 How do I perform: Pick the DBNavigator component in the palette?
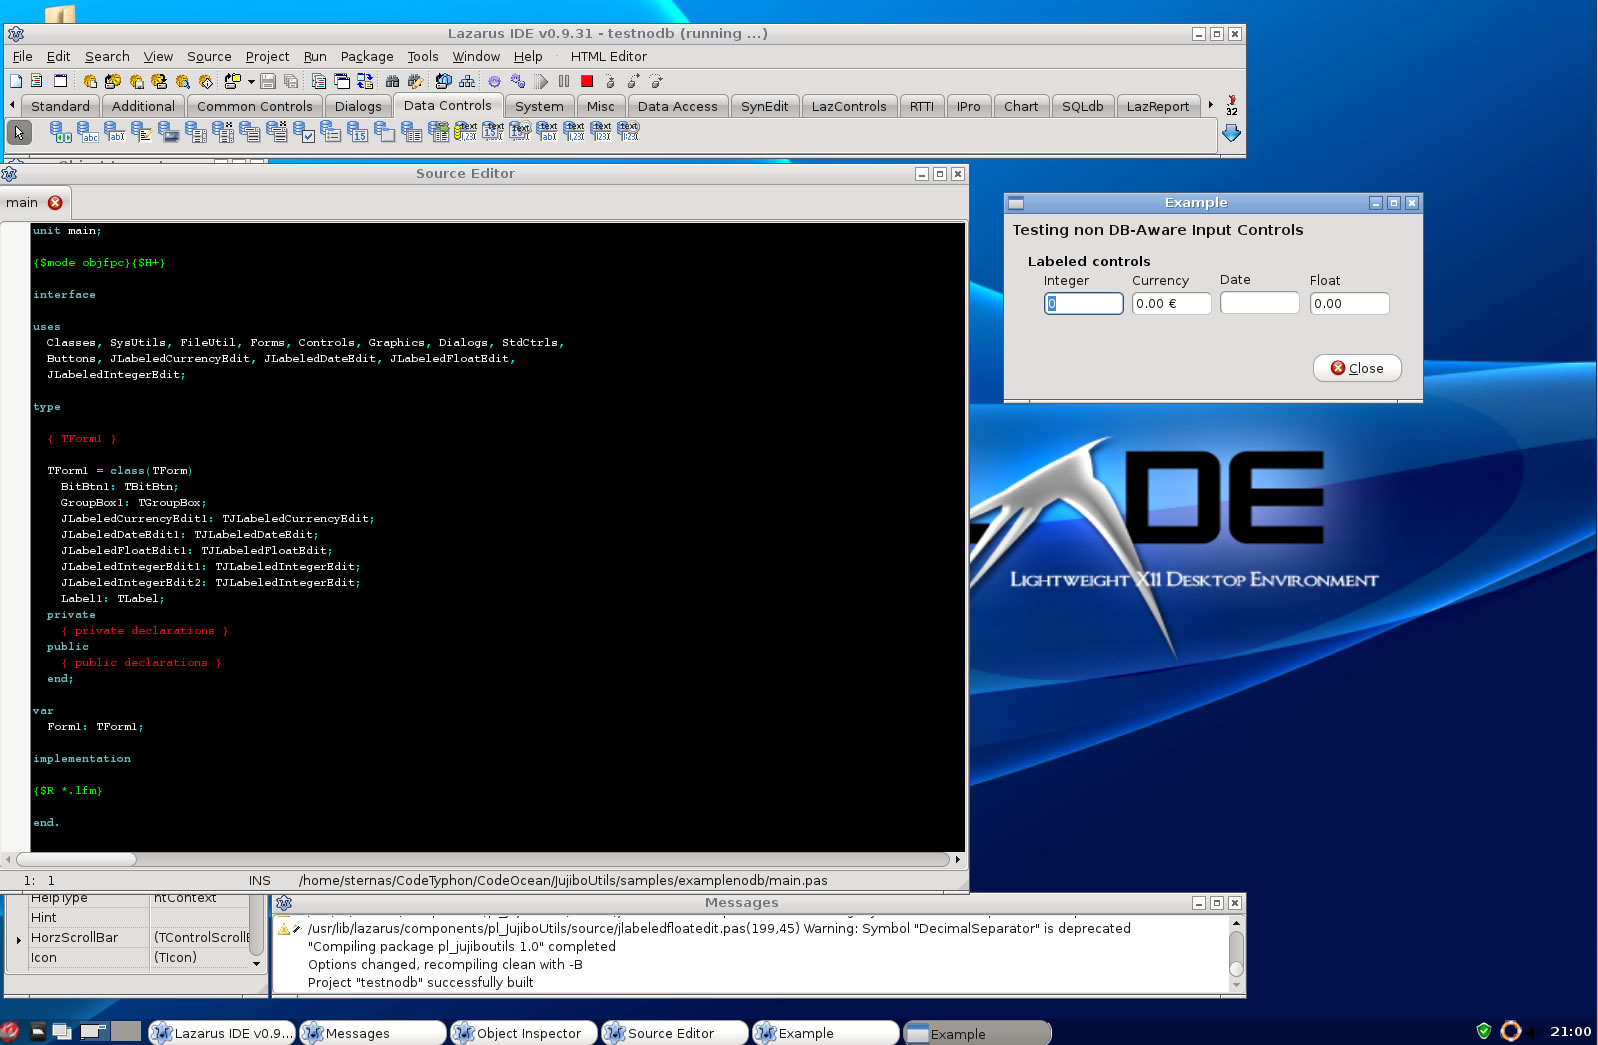tap(61, 132)
